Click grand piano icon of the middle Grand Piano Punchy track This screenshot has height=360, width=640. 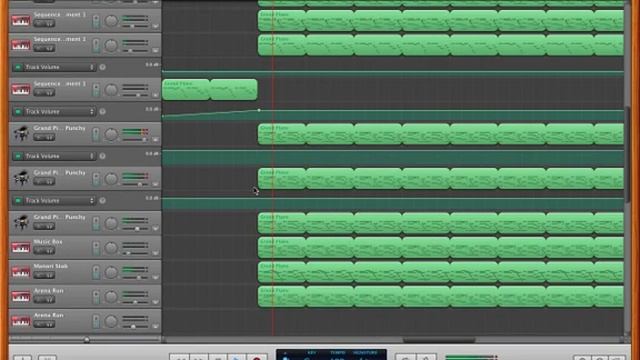click(x=21, y=178)
